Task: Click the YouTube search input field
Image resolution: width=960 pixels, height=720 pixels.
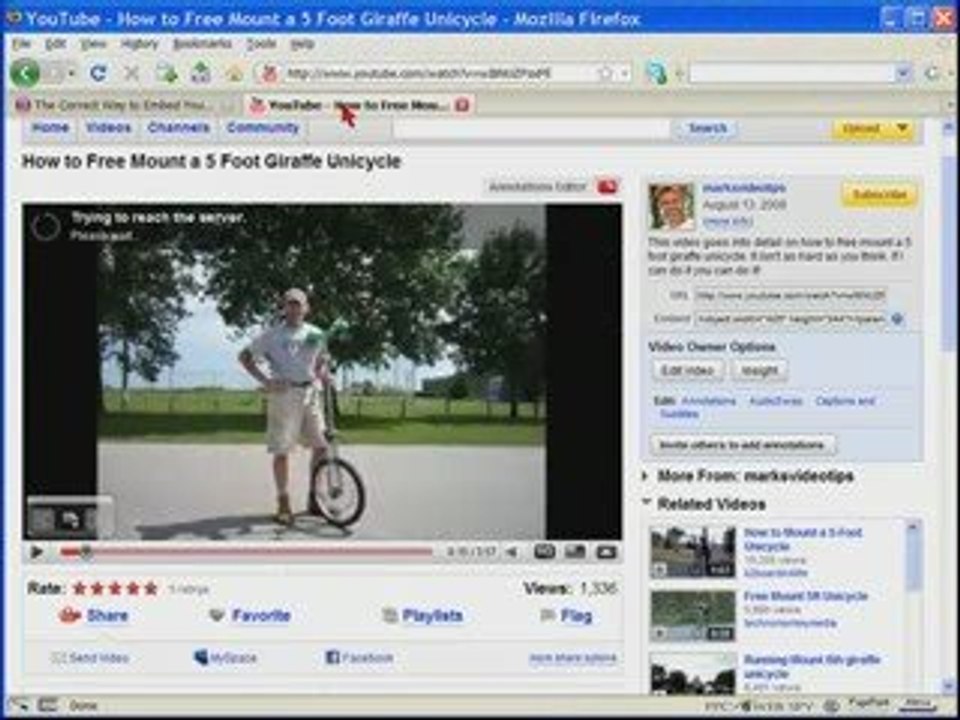Action: pyautogui.click(x=531, y=129)
